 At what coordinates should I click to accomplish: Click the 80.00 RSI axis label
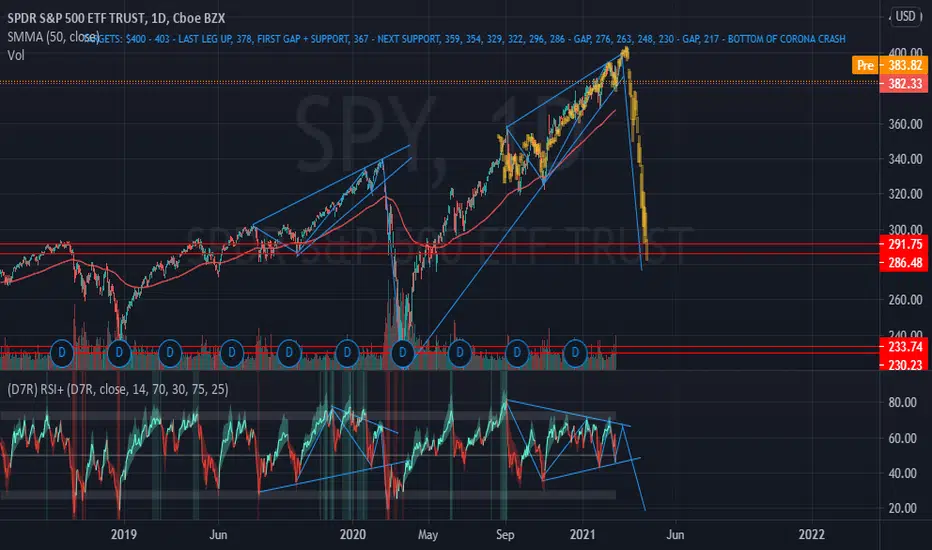[902, 403]
